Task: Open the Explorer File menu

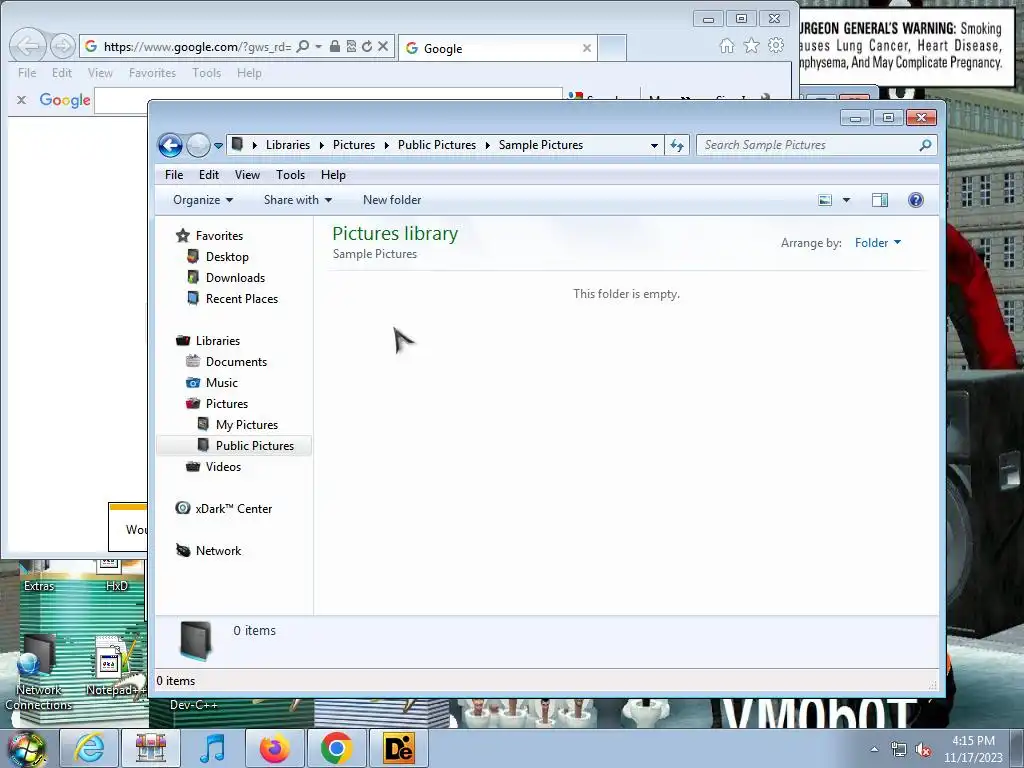Action: [x=174, y=175]
